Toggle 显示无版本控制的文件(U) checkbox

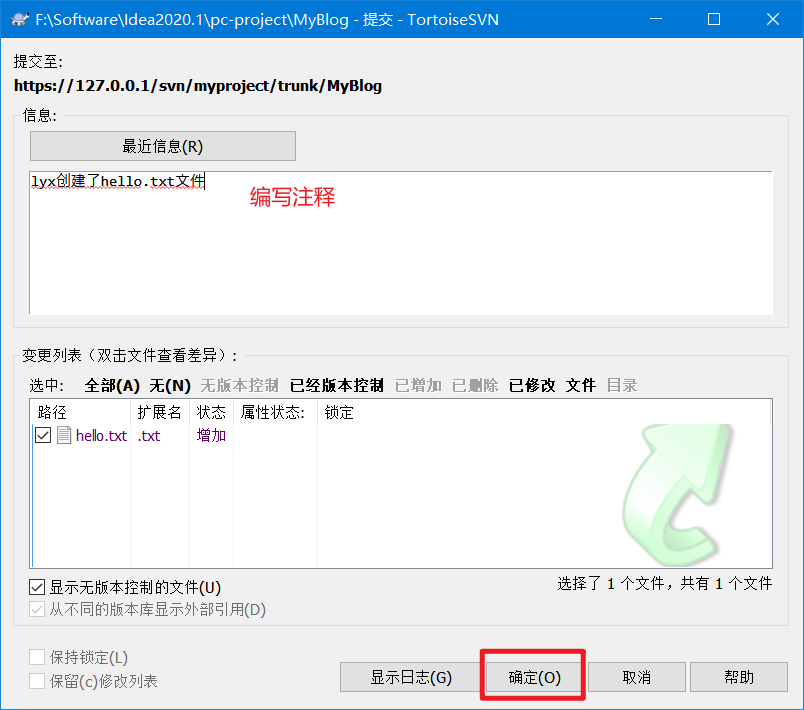pyautogui.click(x=37, y=587)
